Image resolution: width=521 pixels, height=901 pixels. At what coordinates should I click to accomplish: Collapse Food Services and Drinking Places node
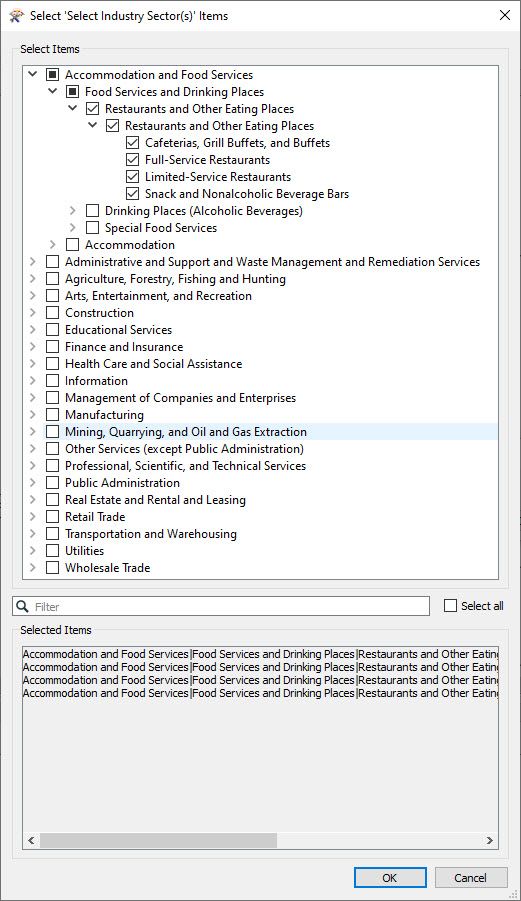tap(53, 91)
